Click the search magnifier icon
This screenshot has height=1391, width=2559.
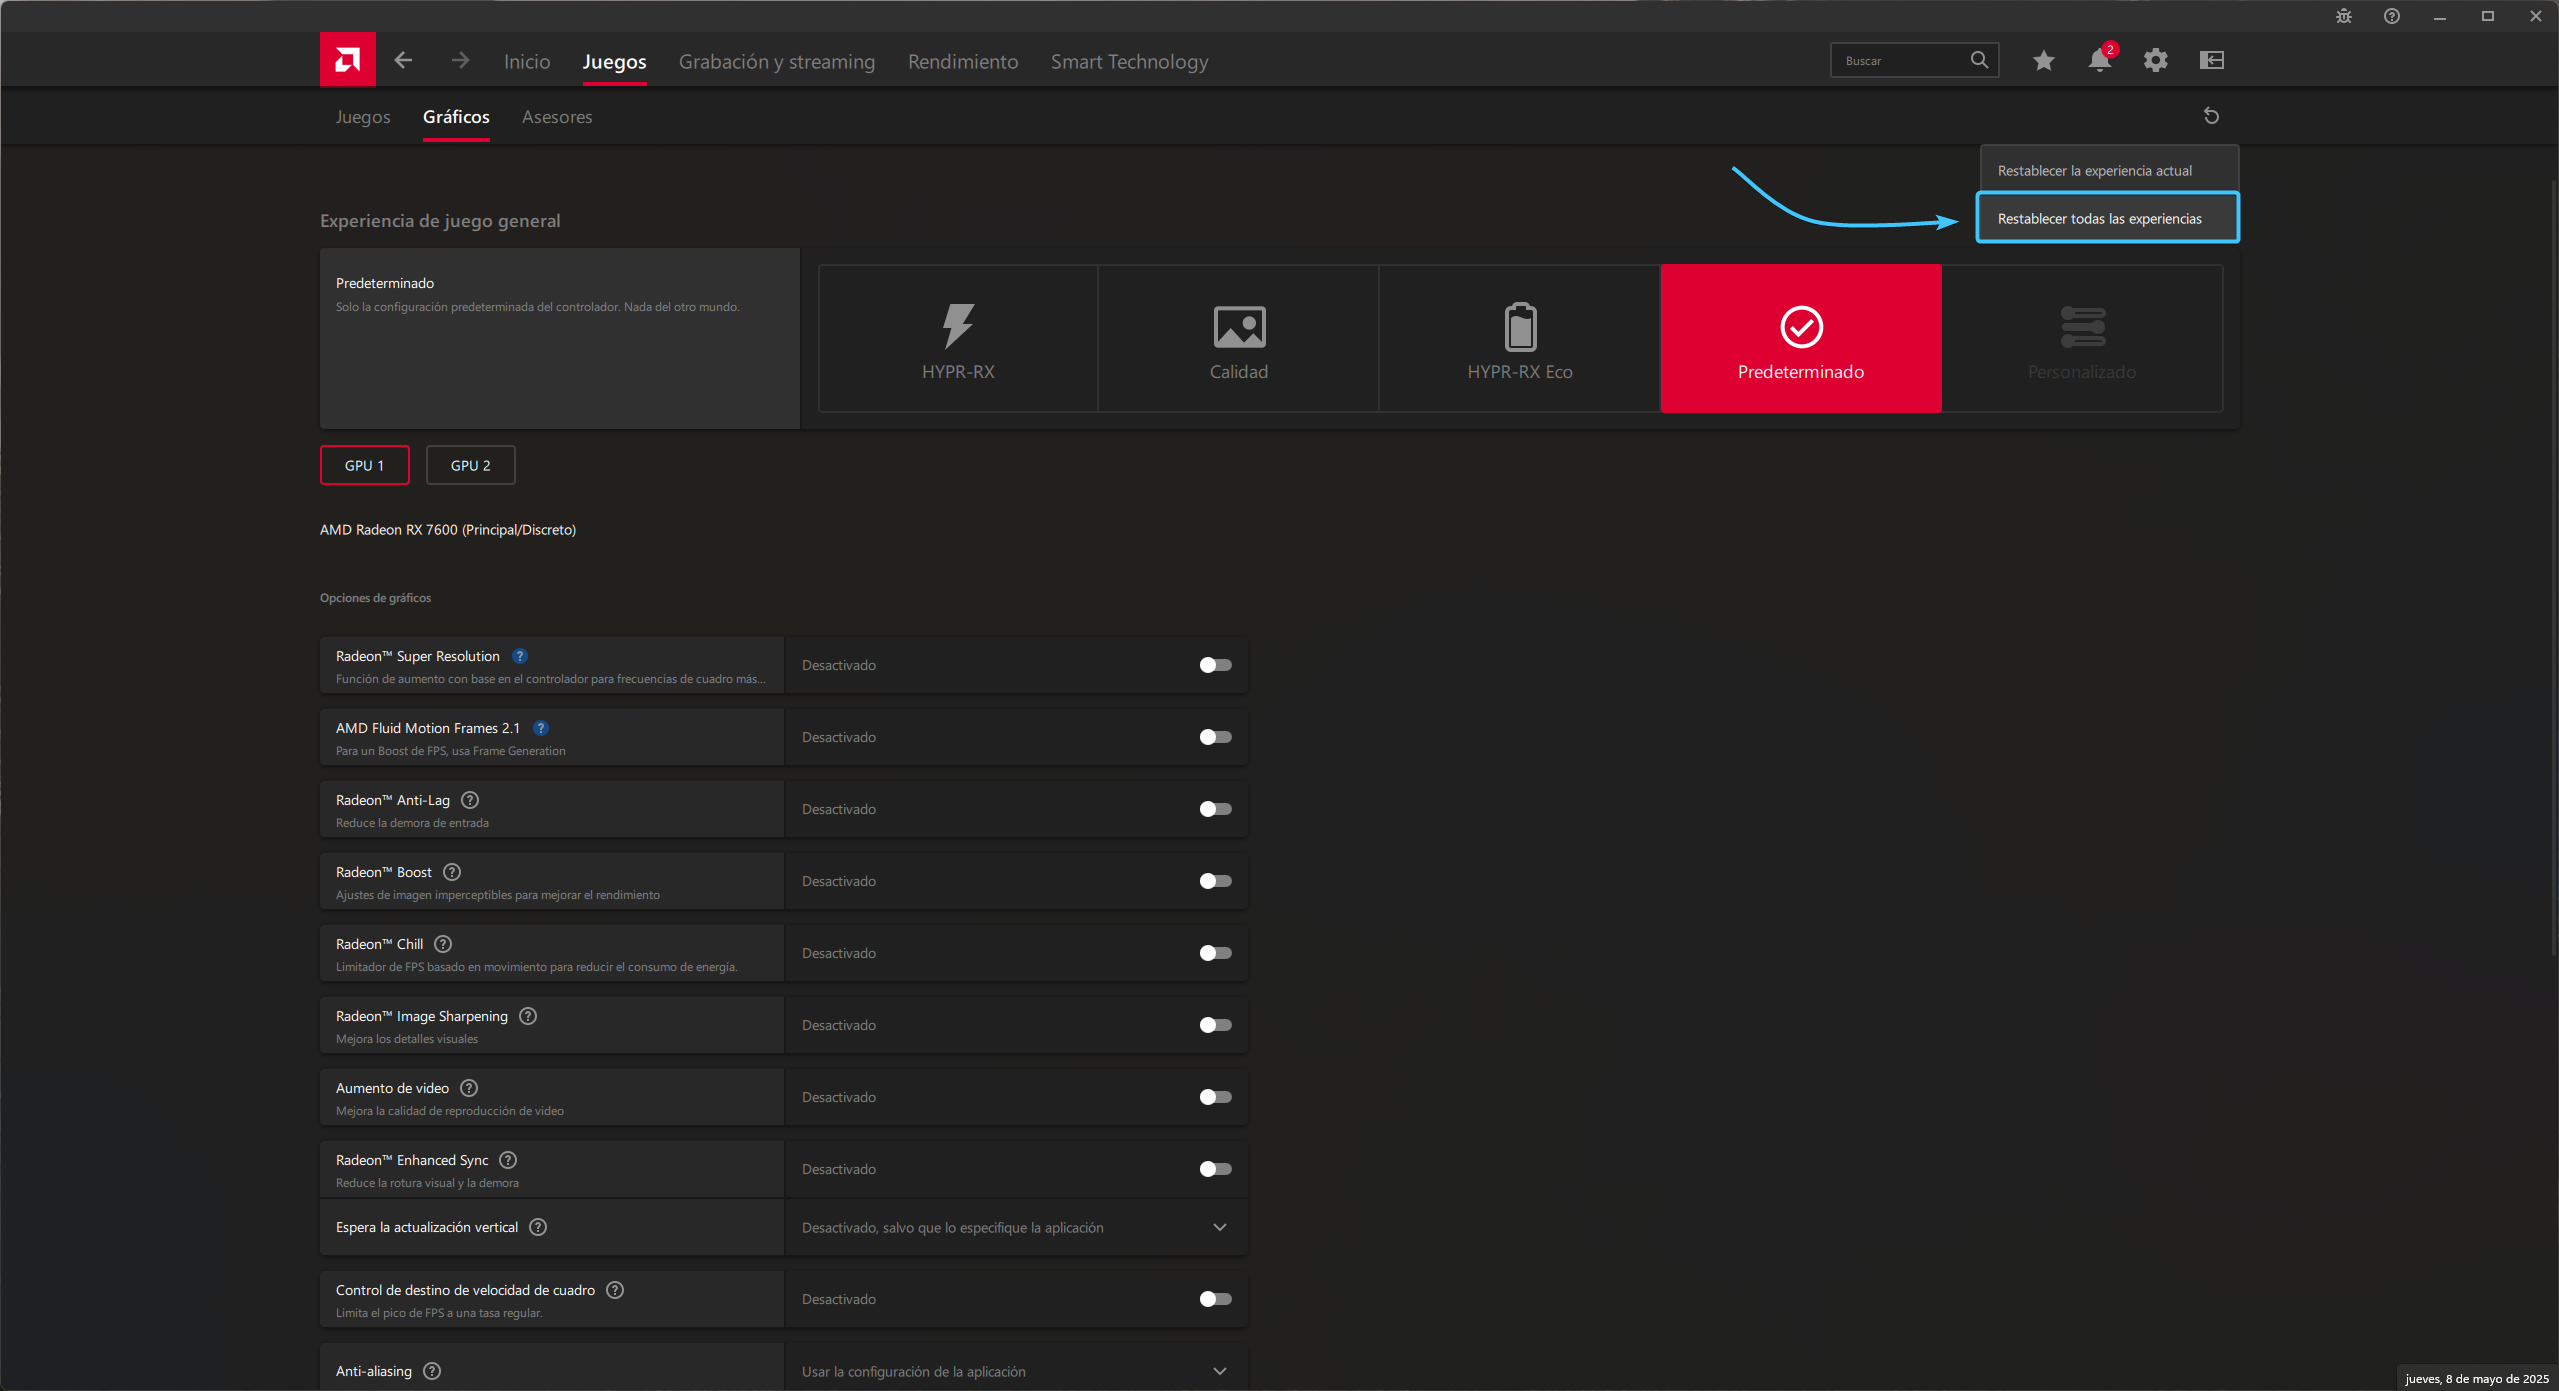tap(1979, 60)
